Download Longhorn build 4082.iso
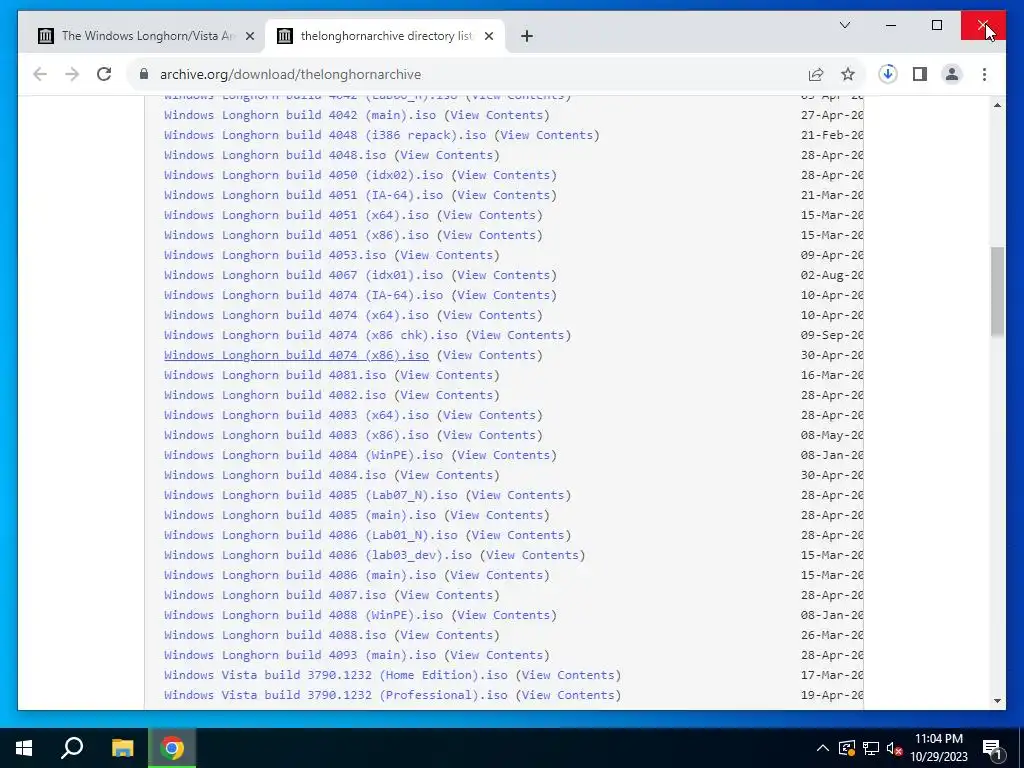The image size is (1024, 768). (x=275, y=395)
